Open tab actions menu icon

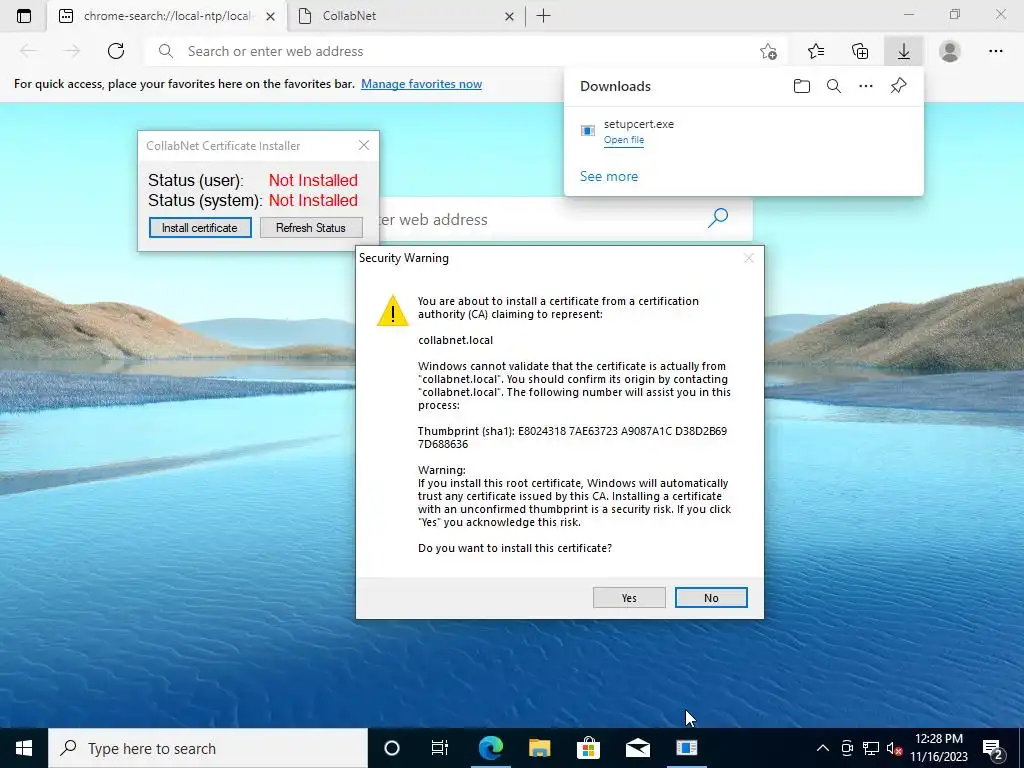click(x=24, y=16)
